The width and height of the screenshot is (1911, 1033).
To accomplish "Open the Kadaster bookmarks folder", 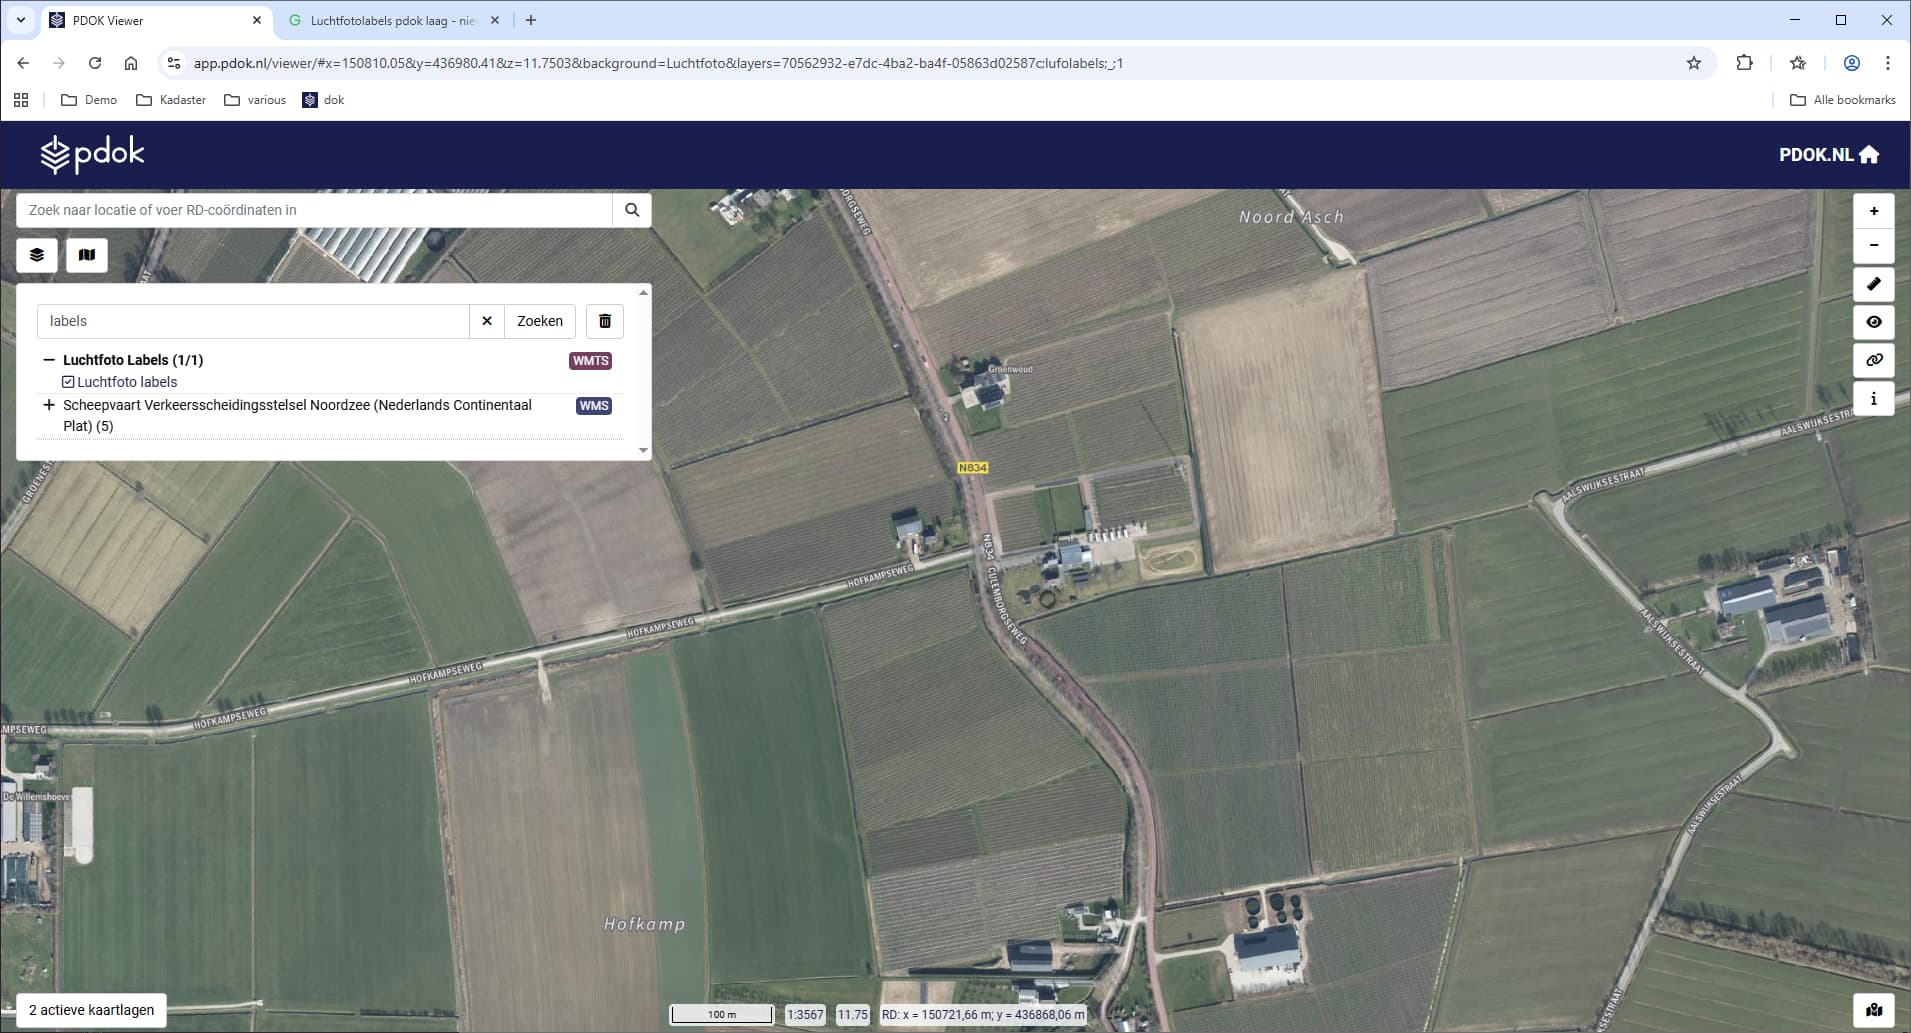I will pos(171,100).
